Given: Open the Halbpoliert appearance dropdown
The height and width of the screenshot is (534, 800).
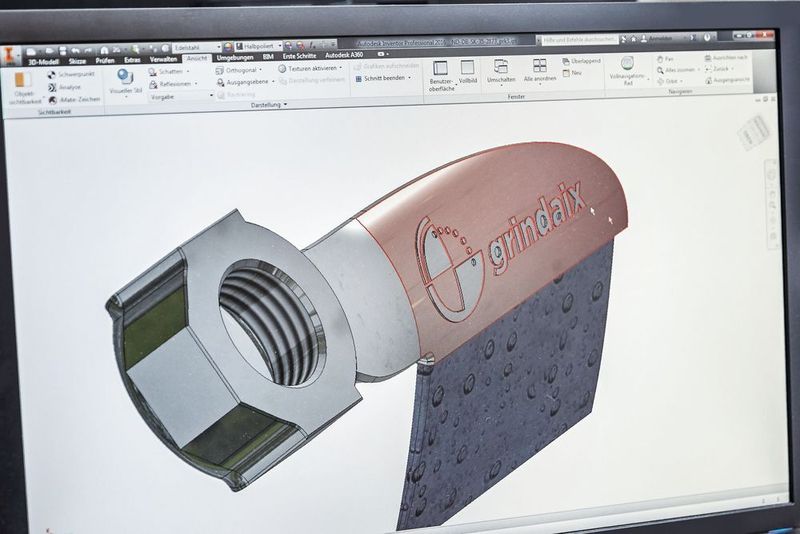Looking at the screenshot, I should (x=258, y=46).
